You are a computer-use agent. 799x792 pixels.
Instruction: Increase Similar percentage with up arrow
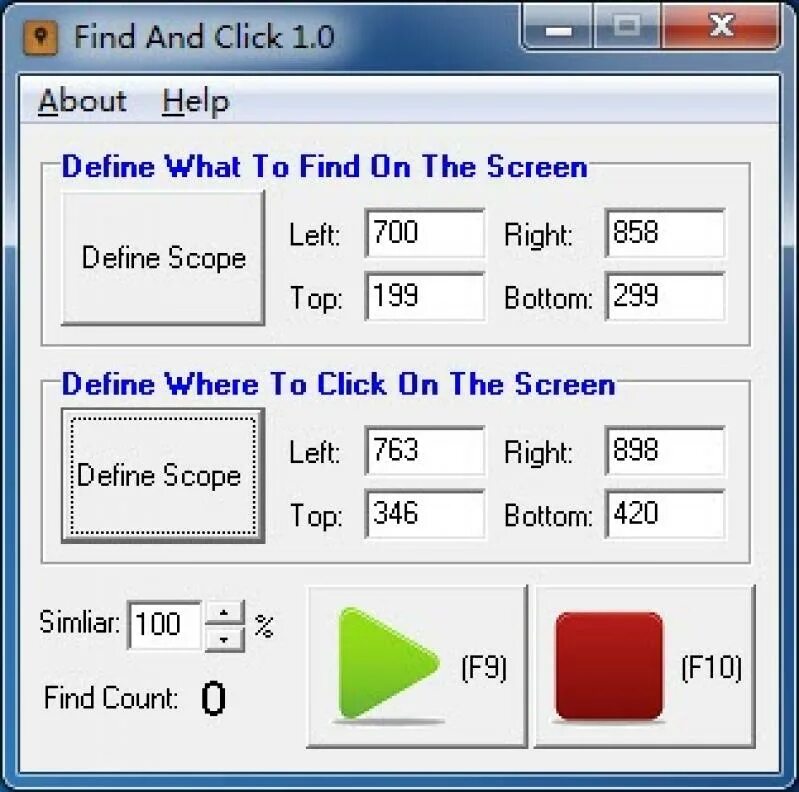coord(225,612)
